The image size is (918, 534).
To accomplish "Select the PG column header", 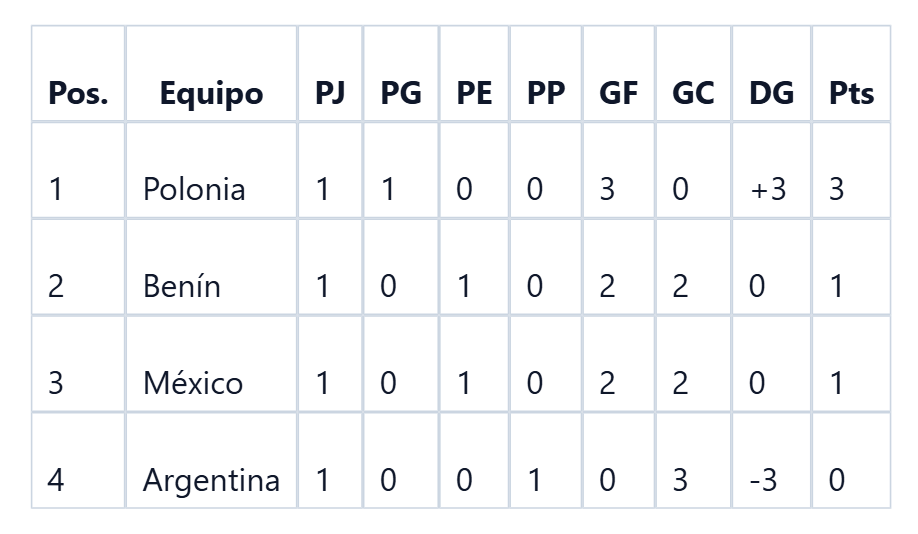I will pos(401,74).
